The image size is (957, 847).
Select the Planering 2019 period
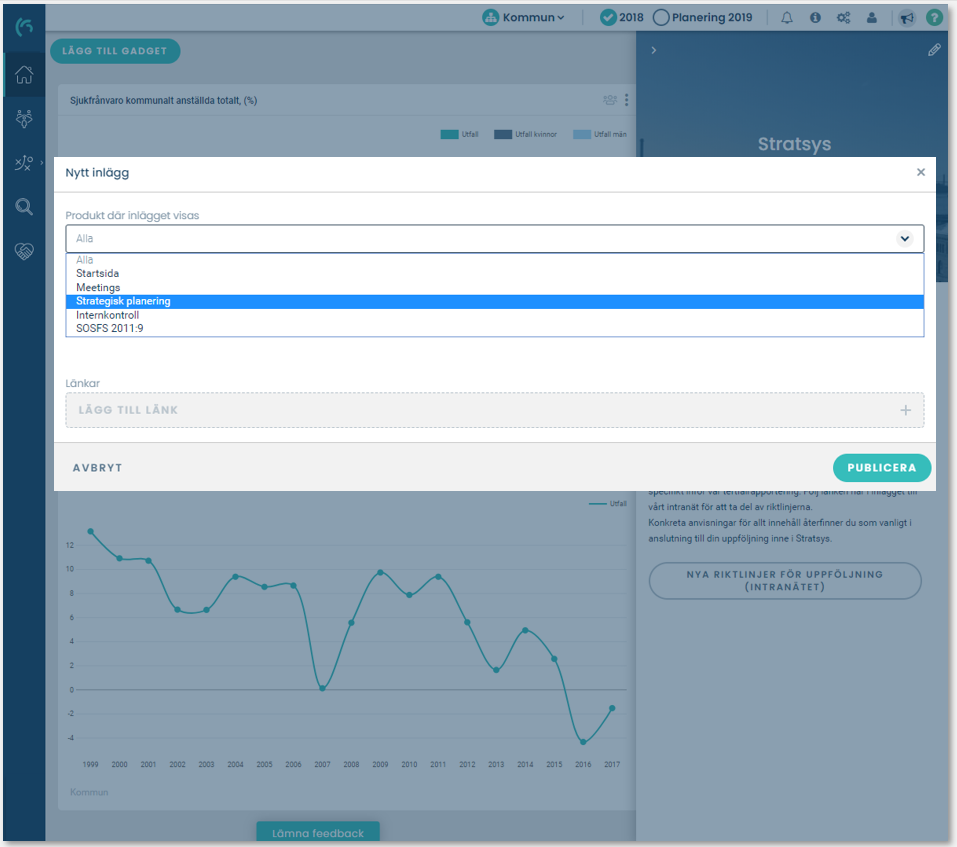[702, 18]
